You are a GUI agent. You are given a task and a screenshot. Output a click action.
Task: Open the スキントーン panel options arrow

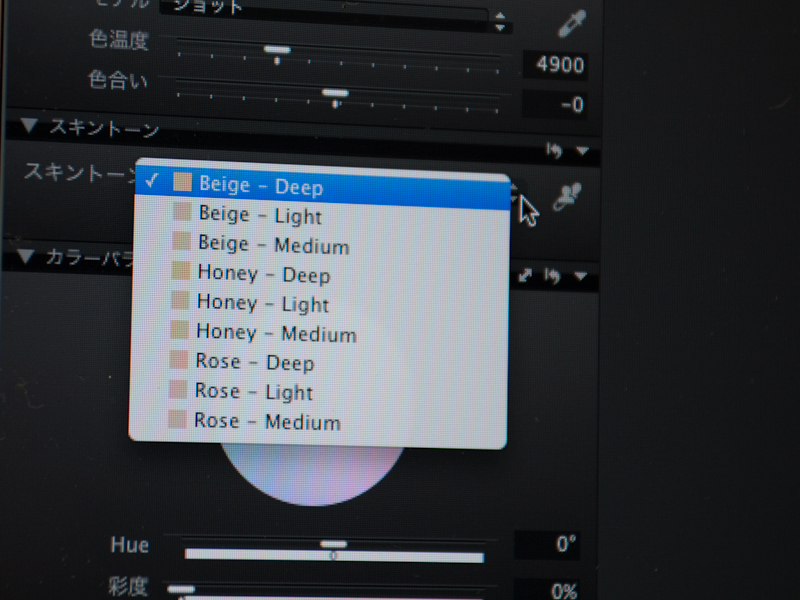coord(583,151)
